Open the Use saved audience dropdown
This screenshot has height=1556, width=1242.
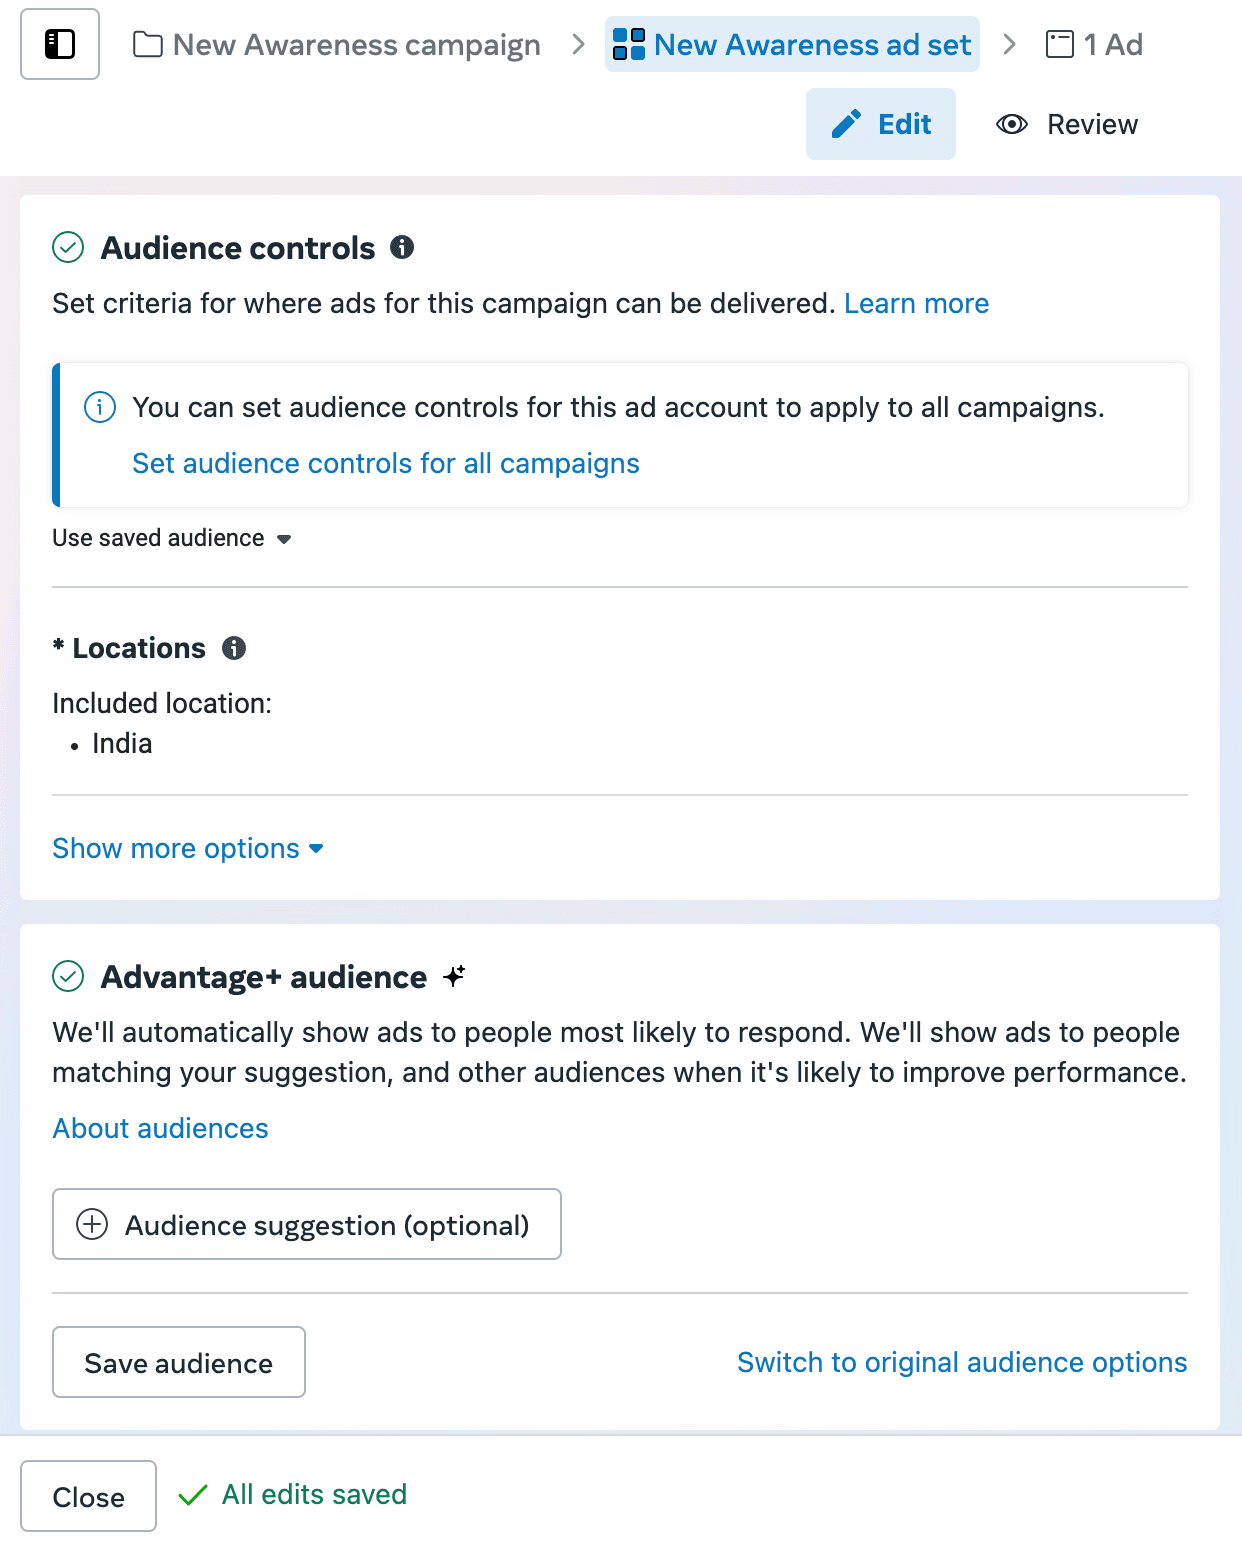(172, 538)
